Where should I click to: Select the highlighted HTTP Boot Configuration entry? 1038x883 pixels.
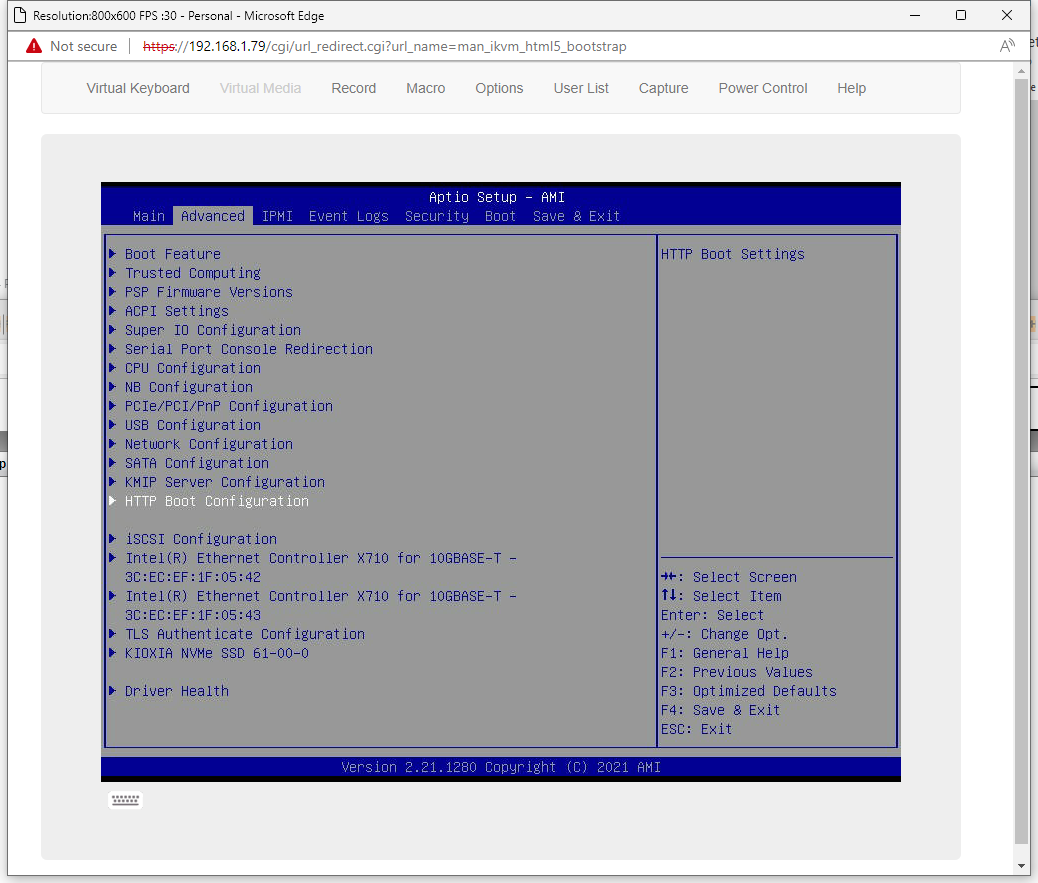point(216,501)
